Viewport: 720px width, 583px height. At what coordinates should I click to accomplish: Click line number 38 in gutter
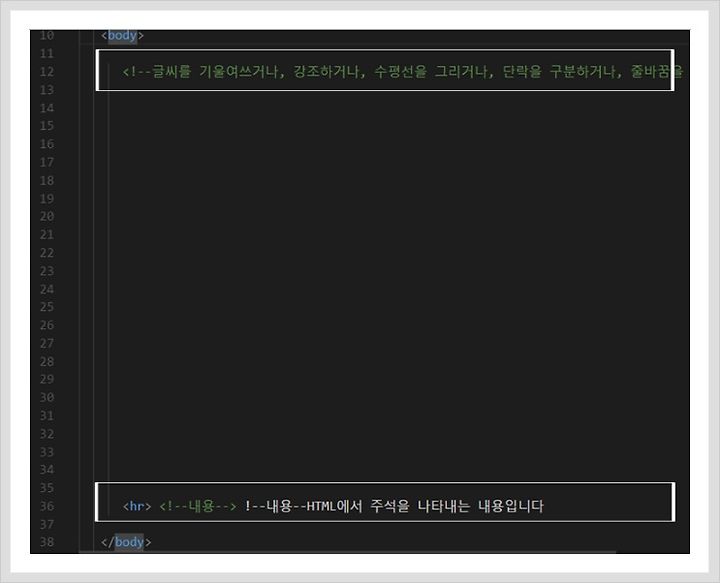(47, 542)
